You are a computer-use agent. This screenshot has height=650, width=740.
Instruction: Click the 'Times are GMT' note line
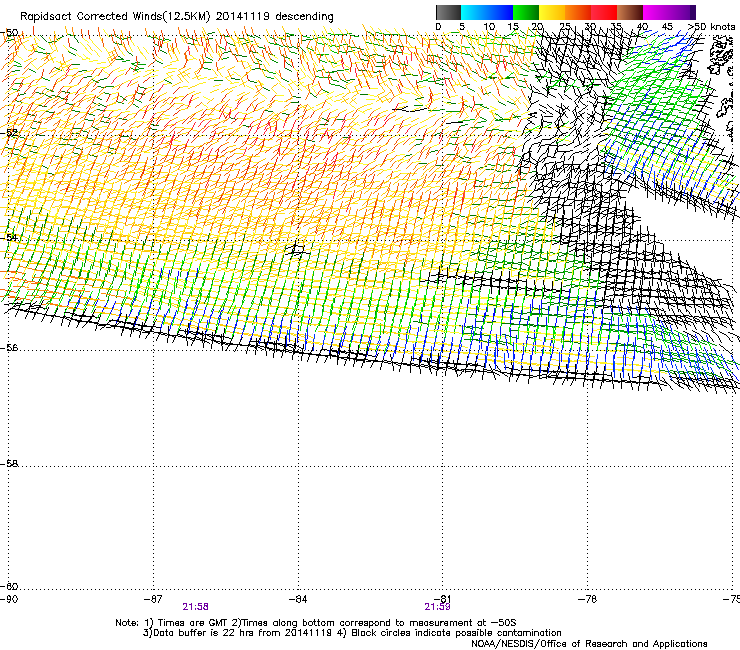point(316,623)
